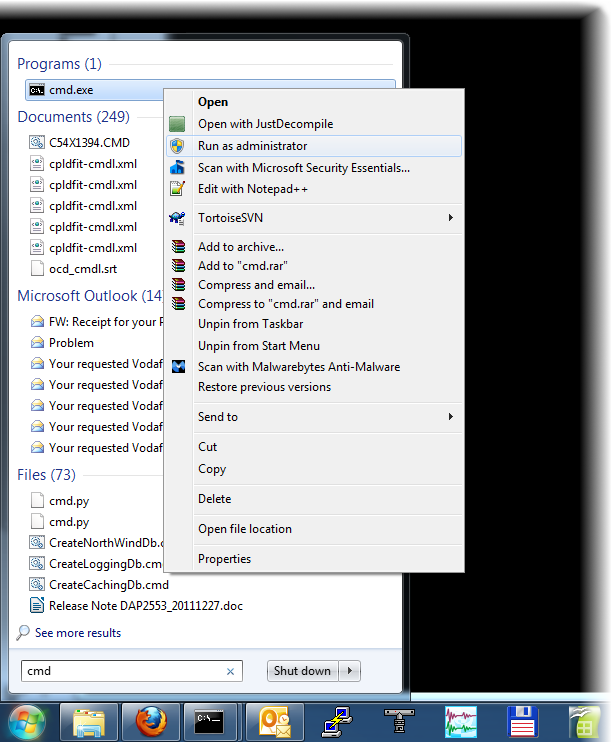Click the cmd.exe program icon

[37, 90]
